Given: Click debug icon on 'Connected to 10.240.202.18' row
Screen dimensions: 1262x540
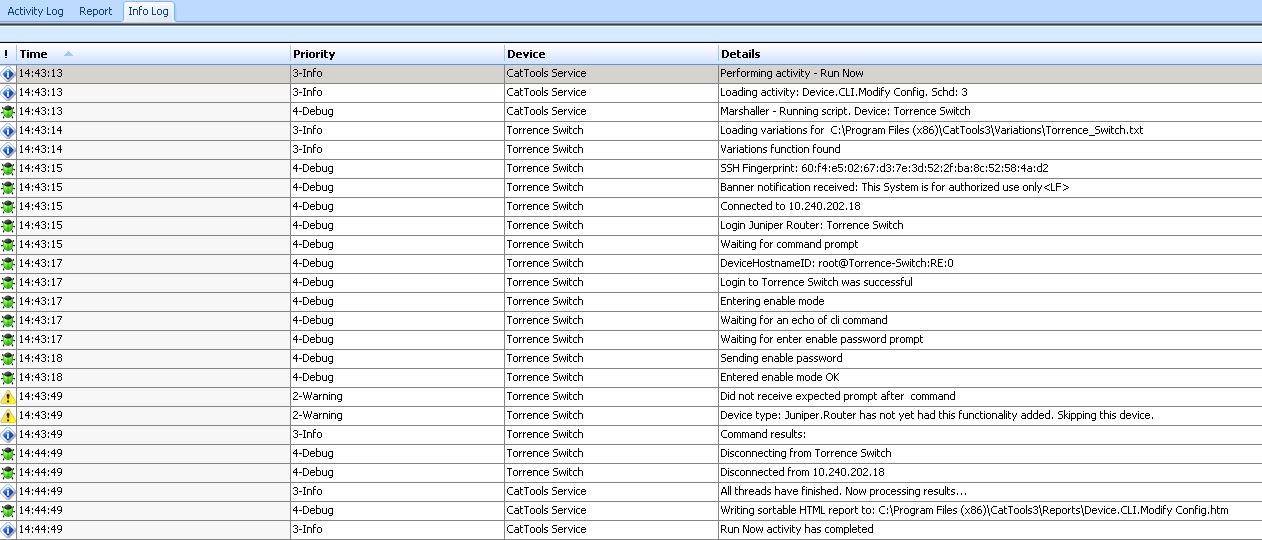Looking at the screenshot, I should [8, 207].
